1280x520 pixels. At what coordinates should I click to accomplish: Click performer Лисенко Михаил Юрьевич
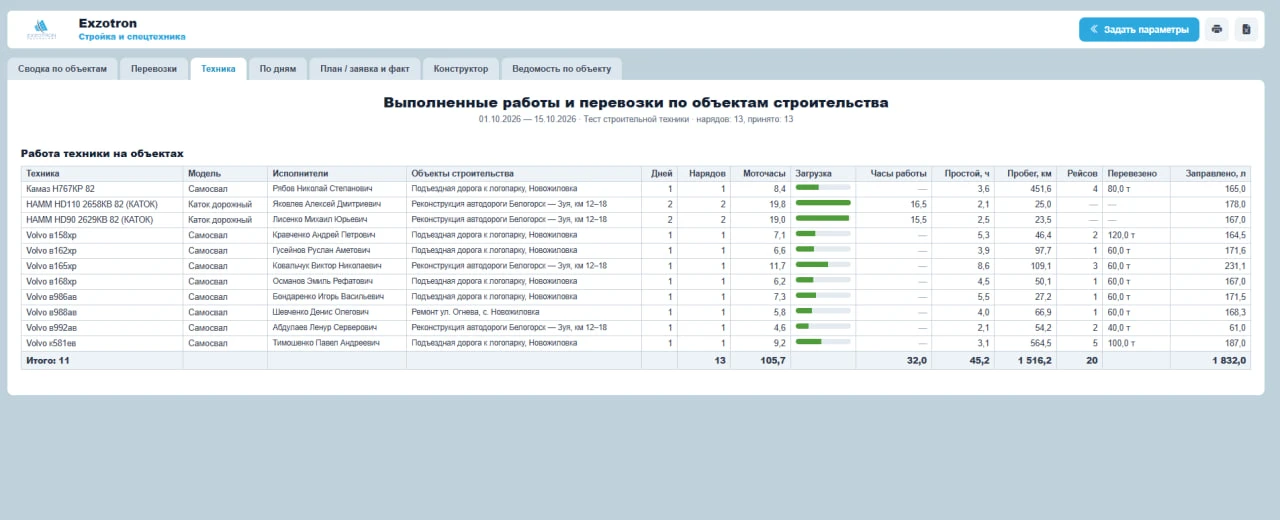(321, 219)
